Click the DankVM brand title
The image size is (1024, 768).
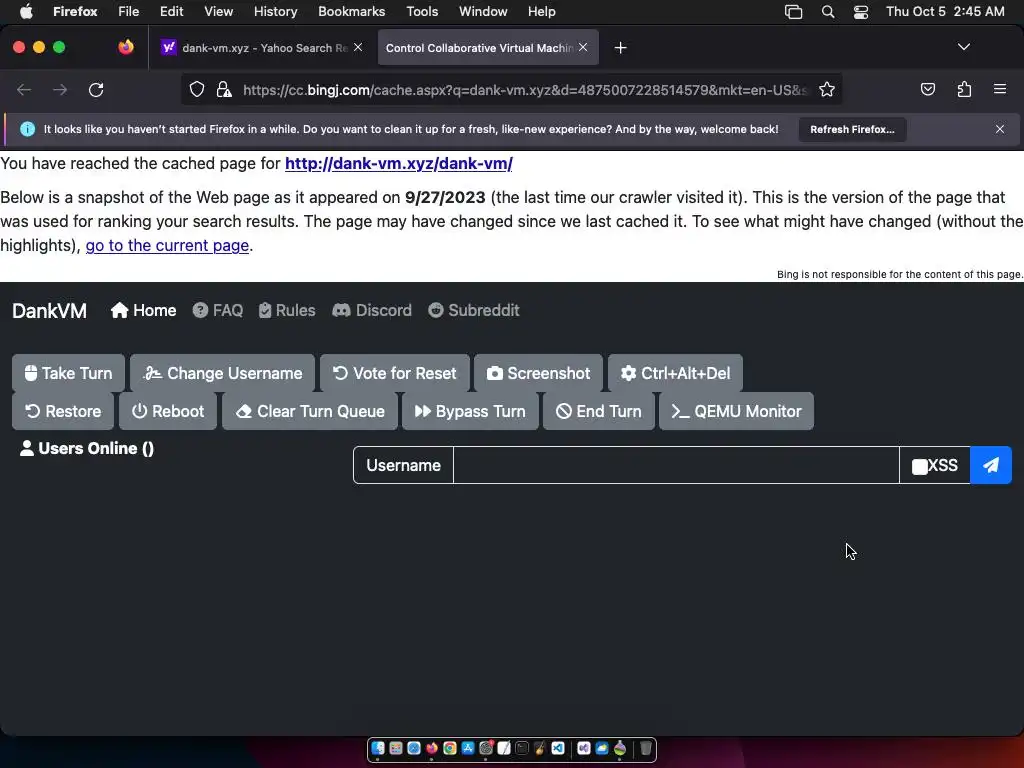(49, 310)
